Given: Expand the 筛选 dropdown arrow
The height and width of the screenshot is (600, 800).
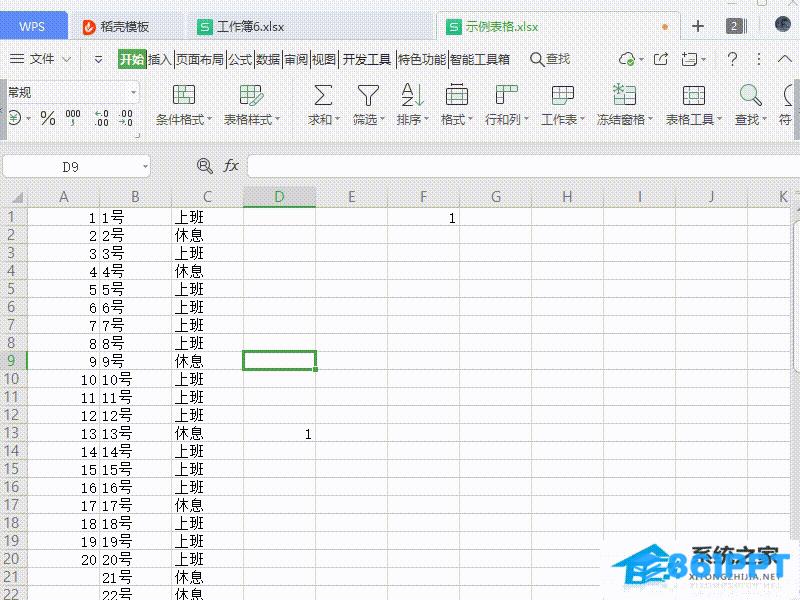Looking at the screenshot, I should coord(382,119).
